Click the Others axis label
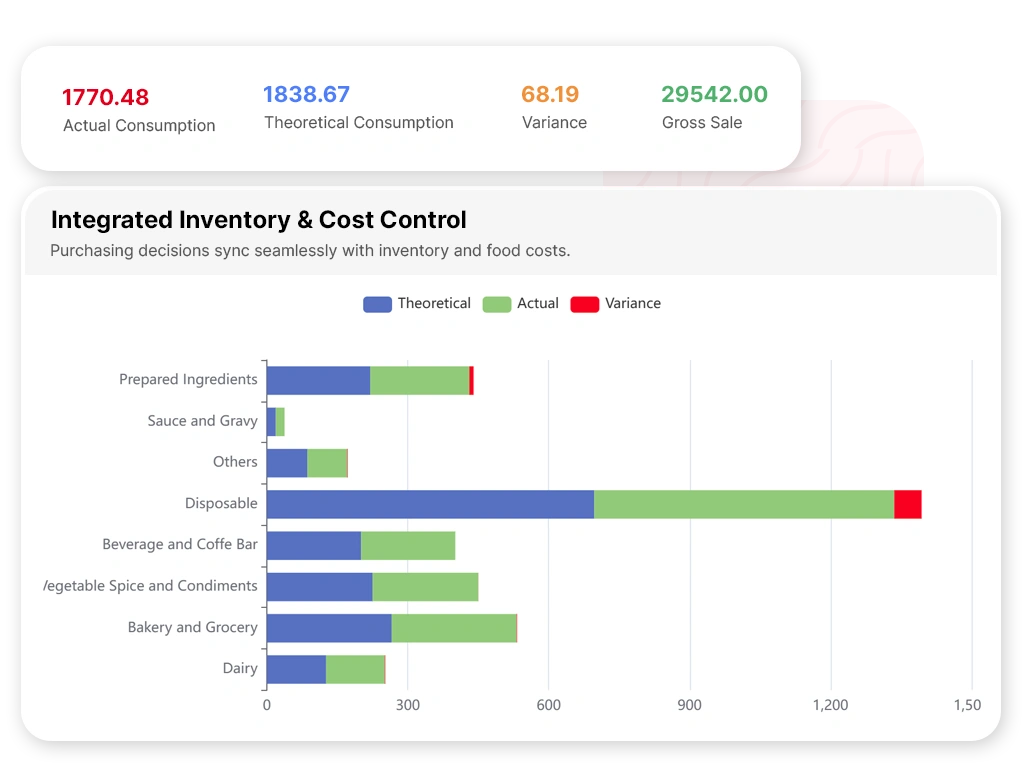The width and height of the screenshot is (1024, 768). click(235, 462)
